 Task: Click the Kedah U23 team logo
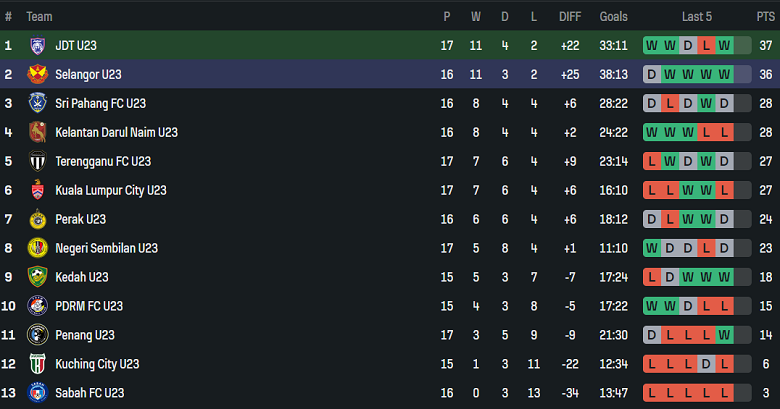[x=38, y=277]
